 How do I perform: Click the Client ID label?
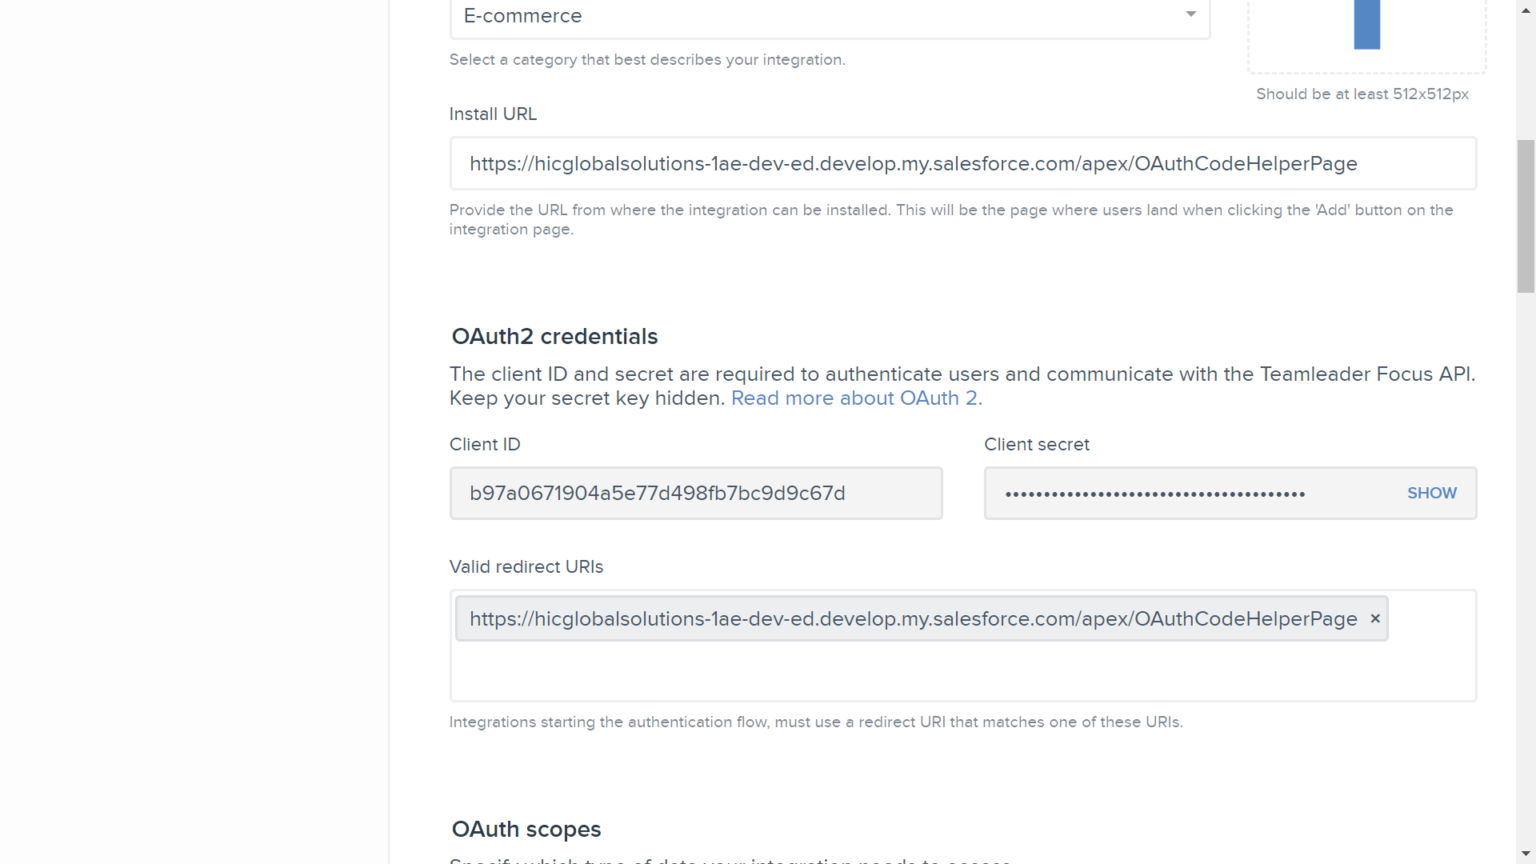click(x=485, y=444)
